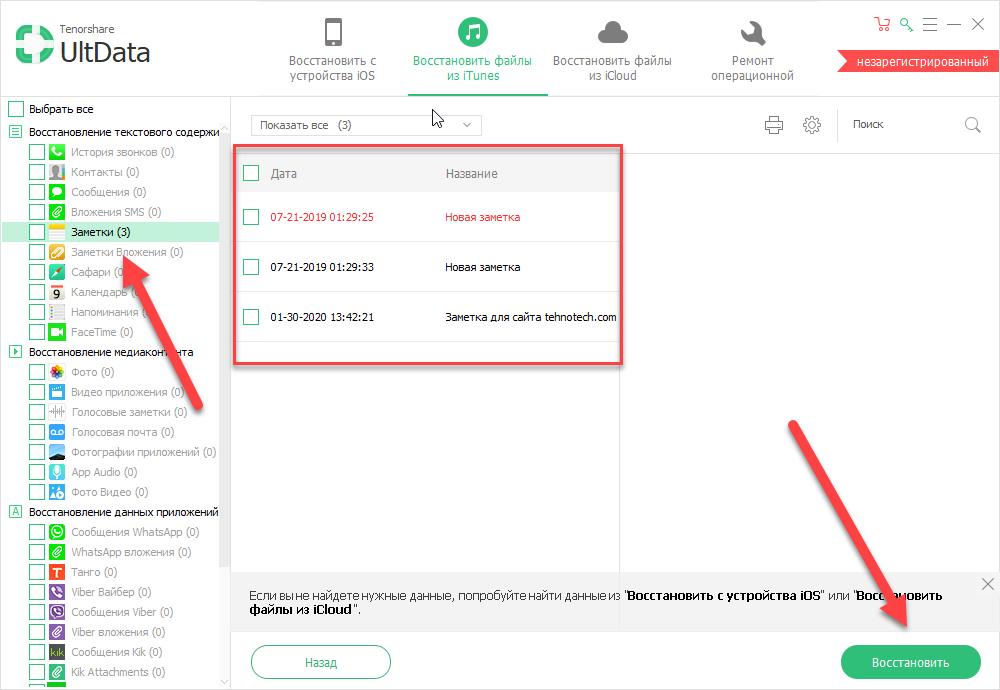The image size is (1000, 690).
Task: Select 'Фотографии приложений (0)' item
Action: (143, 452)
